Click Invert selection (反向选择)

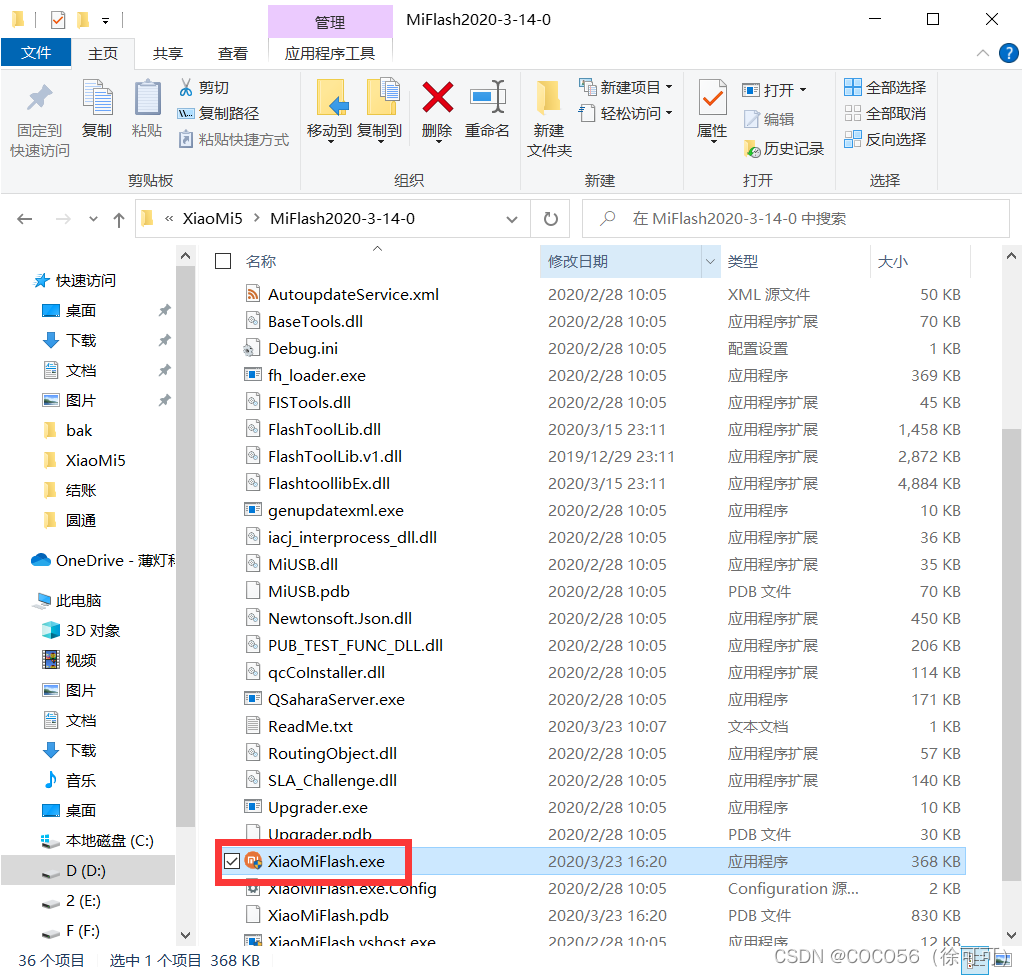click(885, 139)
